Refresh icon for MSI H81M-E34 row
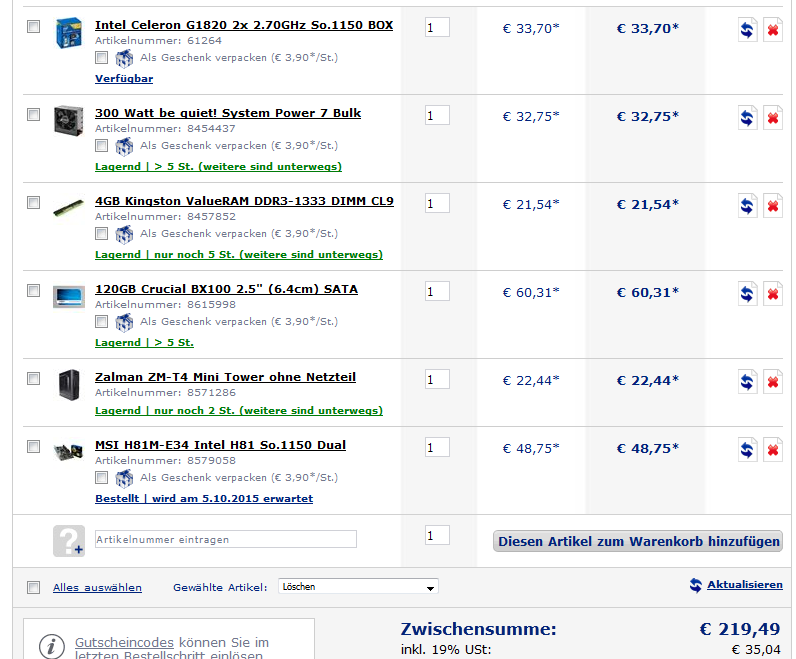This screenshot has height=659, width=796. click(x=747, y=449)
